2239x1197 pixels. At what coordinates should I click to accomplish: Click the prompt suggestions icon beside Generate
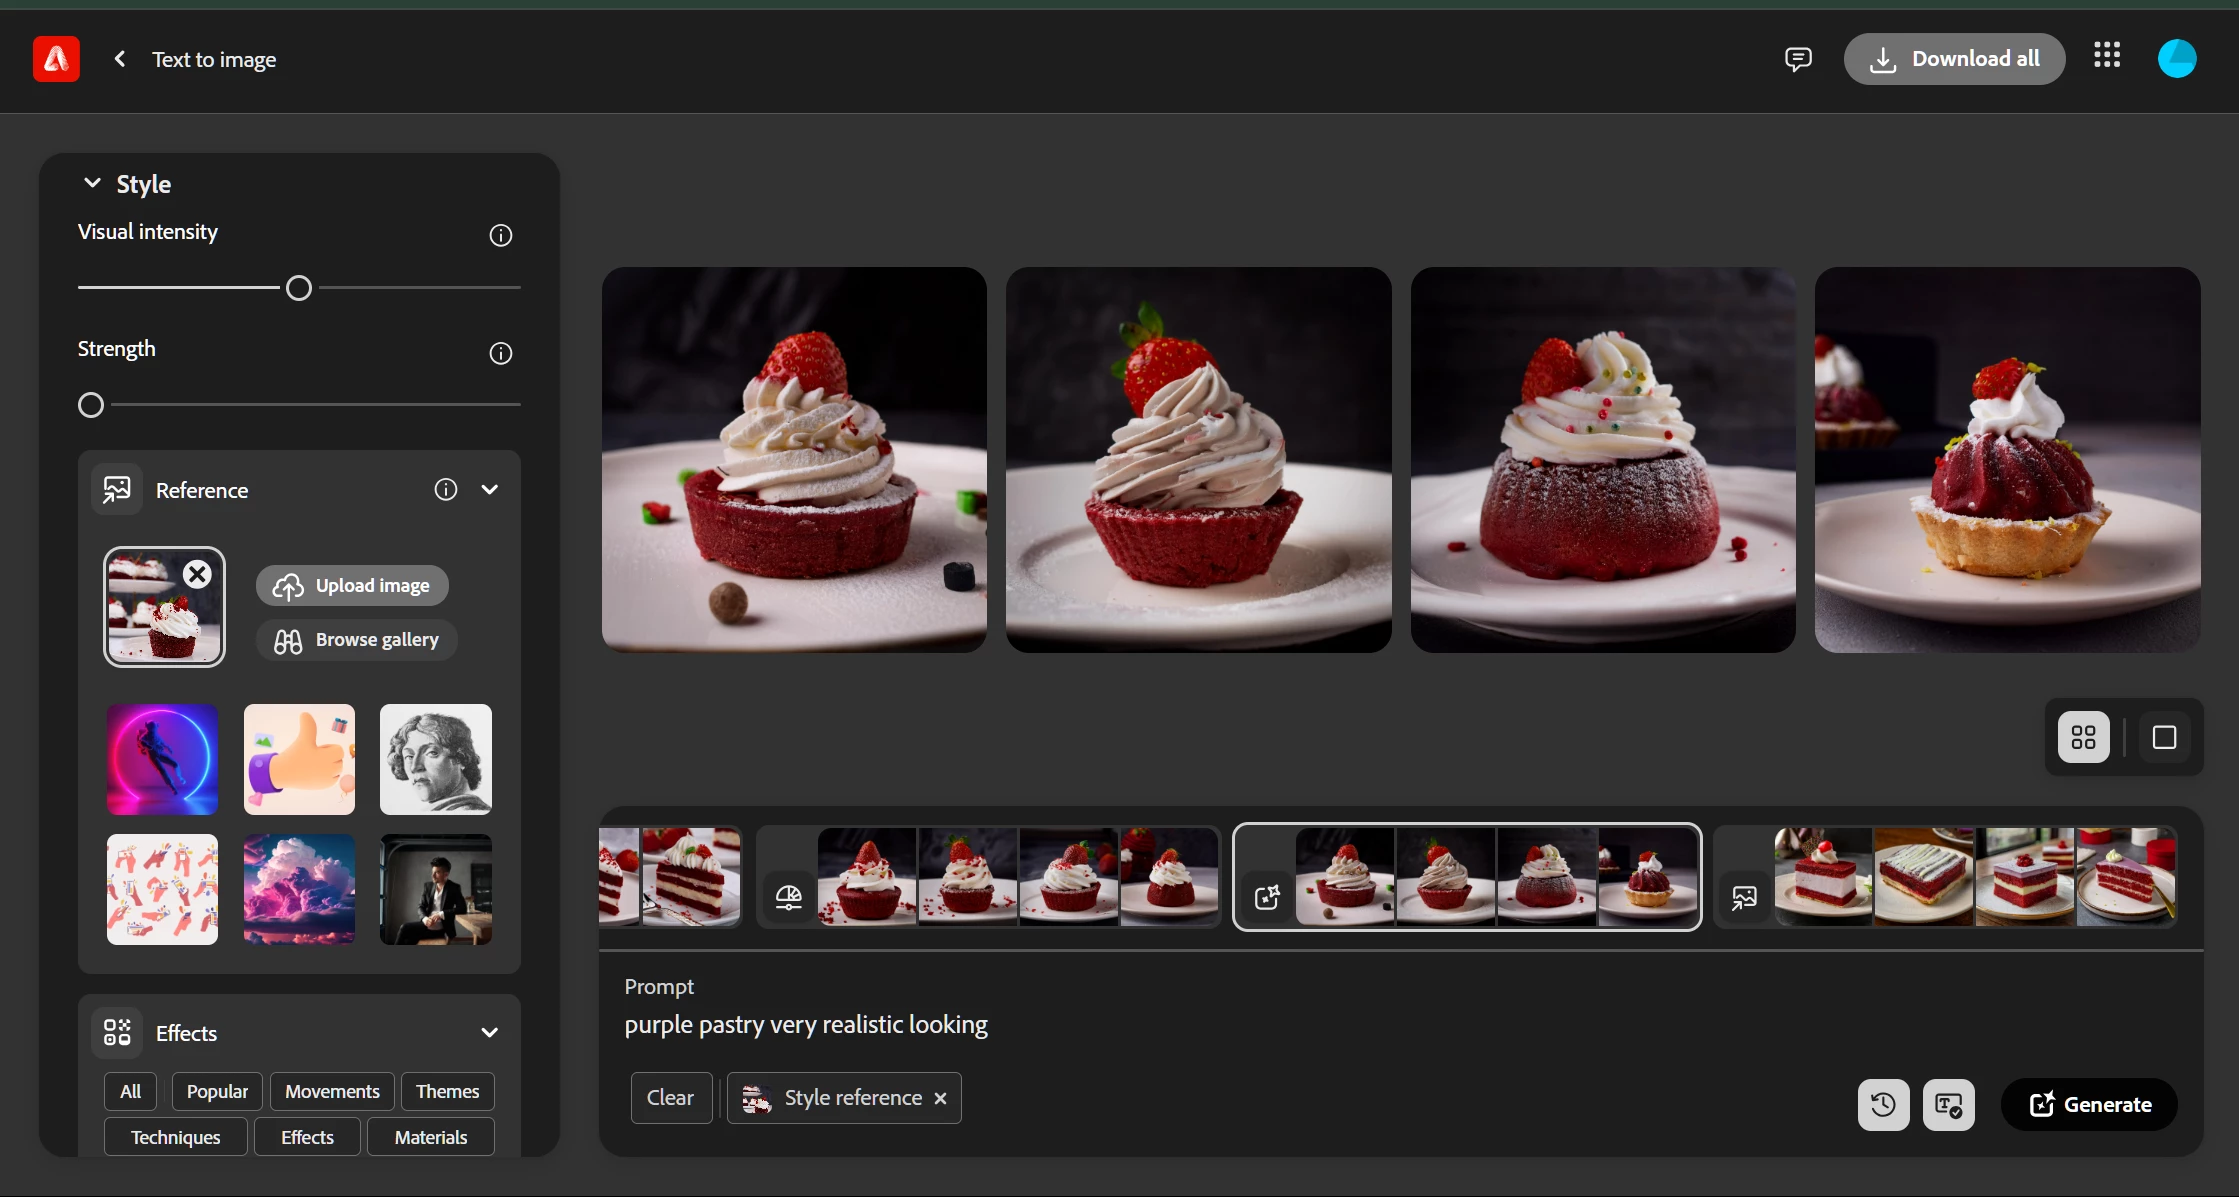[1948, 1104]
